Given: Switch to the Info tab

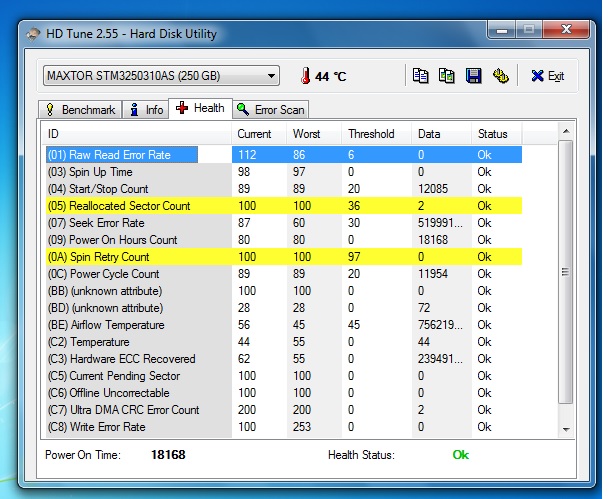Looking at the screenshot, I should 146,109.
